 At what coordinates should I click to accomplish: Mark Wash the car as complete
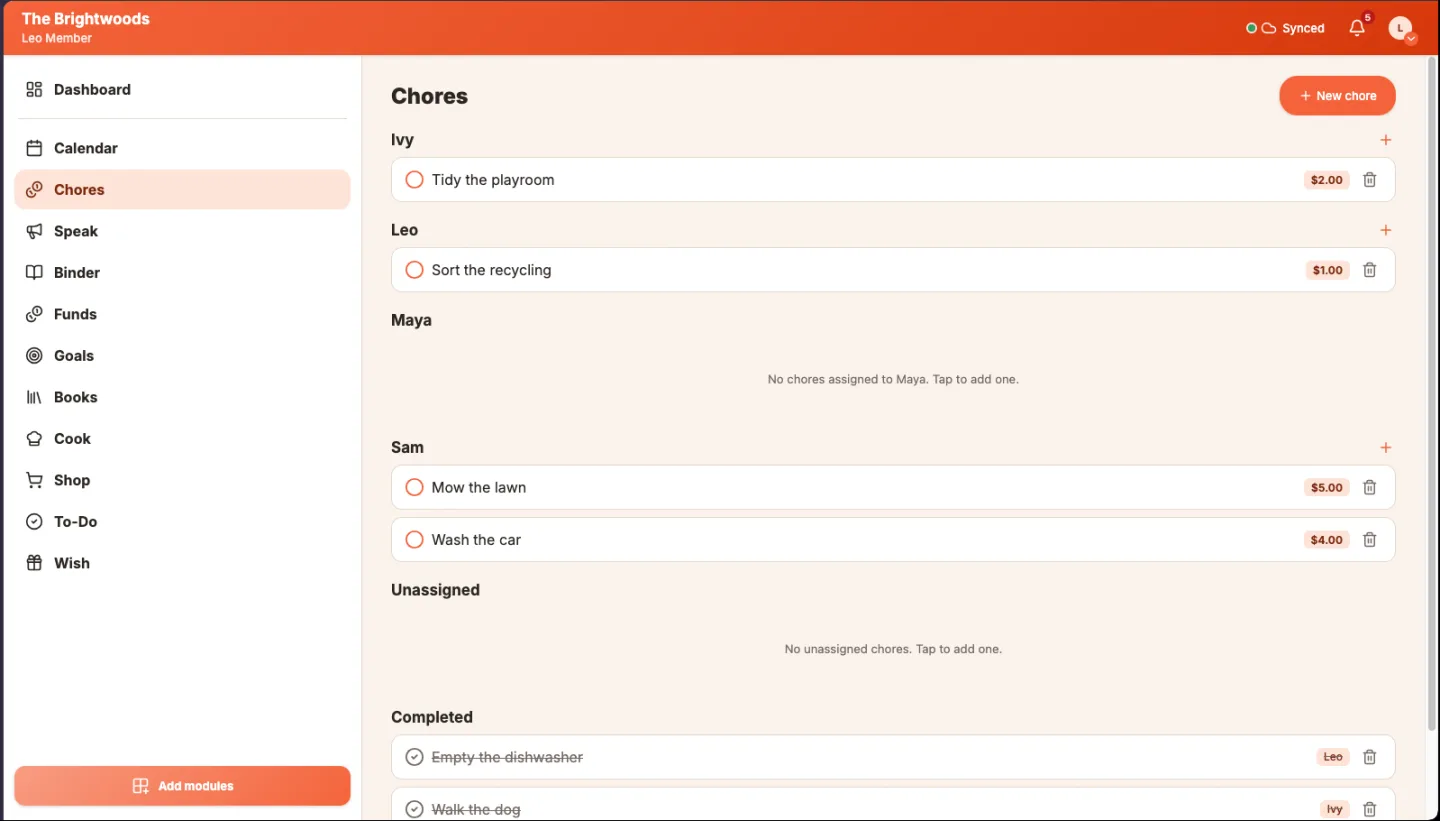(414, 540)
